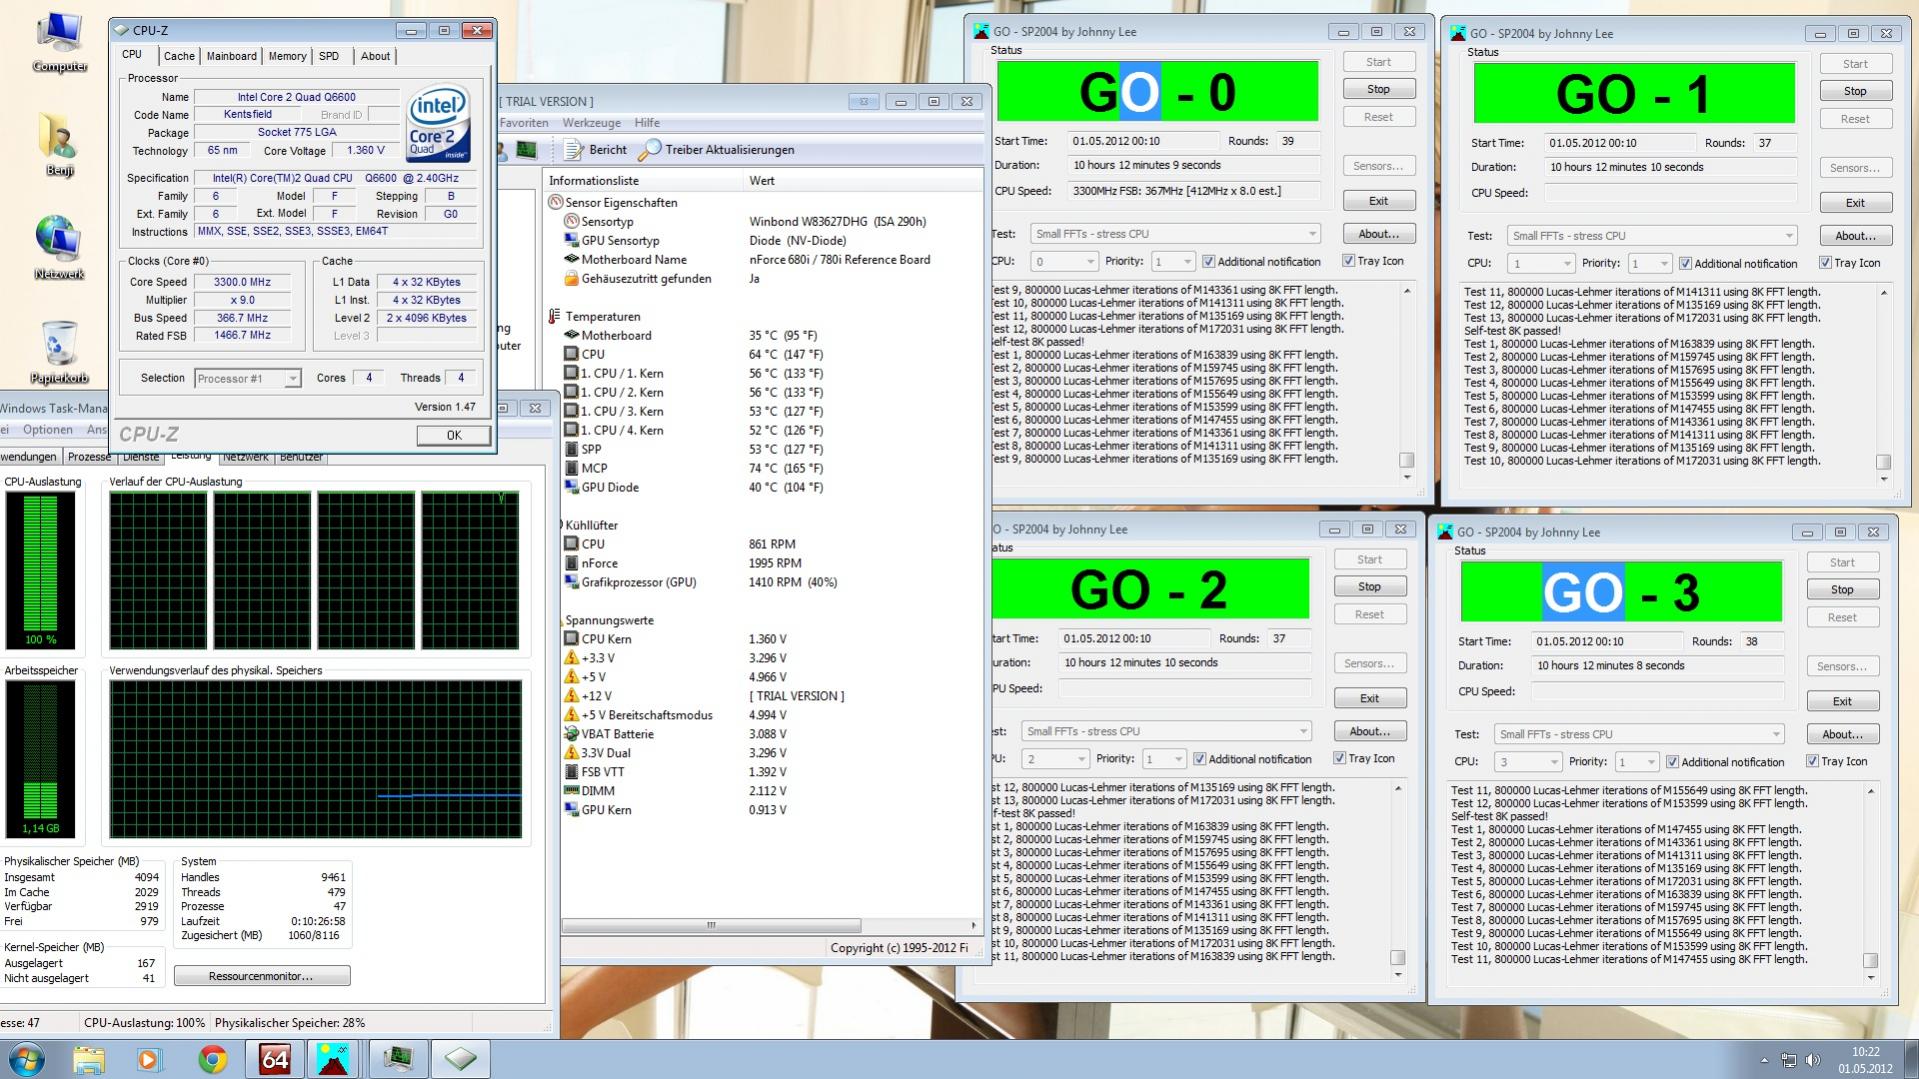Click the Bericht report icon

click(574, 150)
